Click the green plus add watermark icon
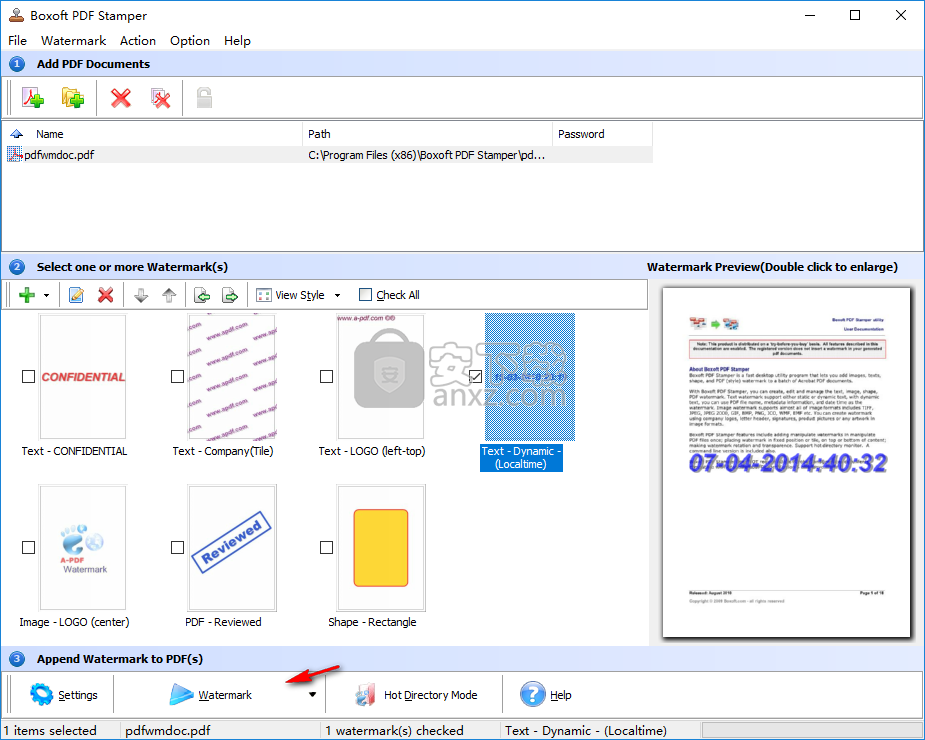This screenshot has width=925, height=740. coord(27,295)
